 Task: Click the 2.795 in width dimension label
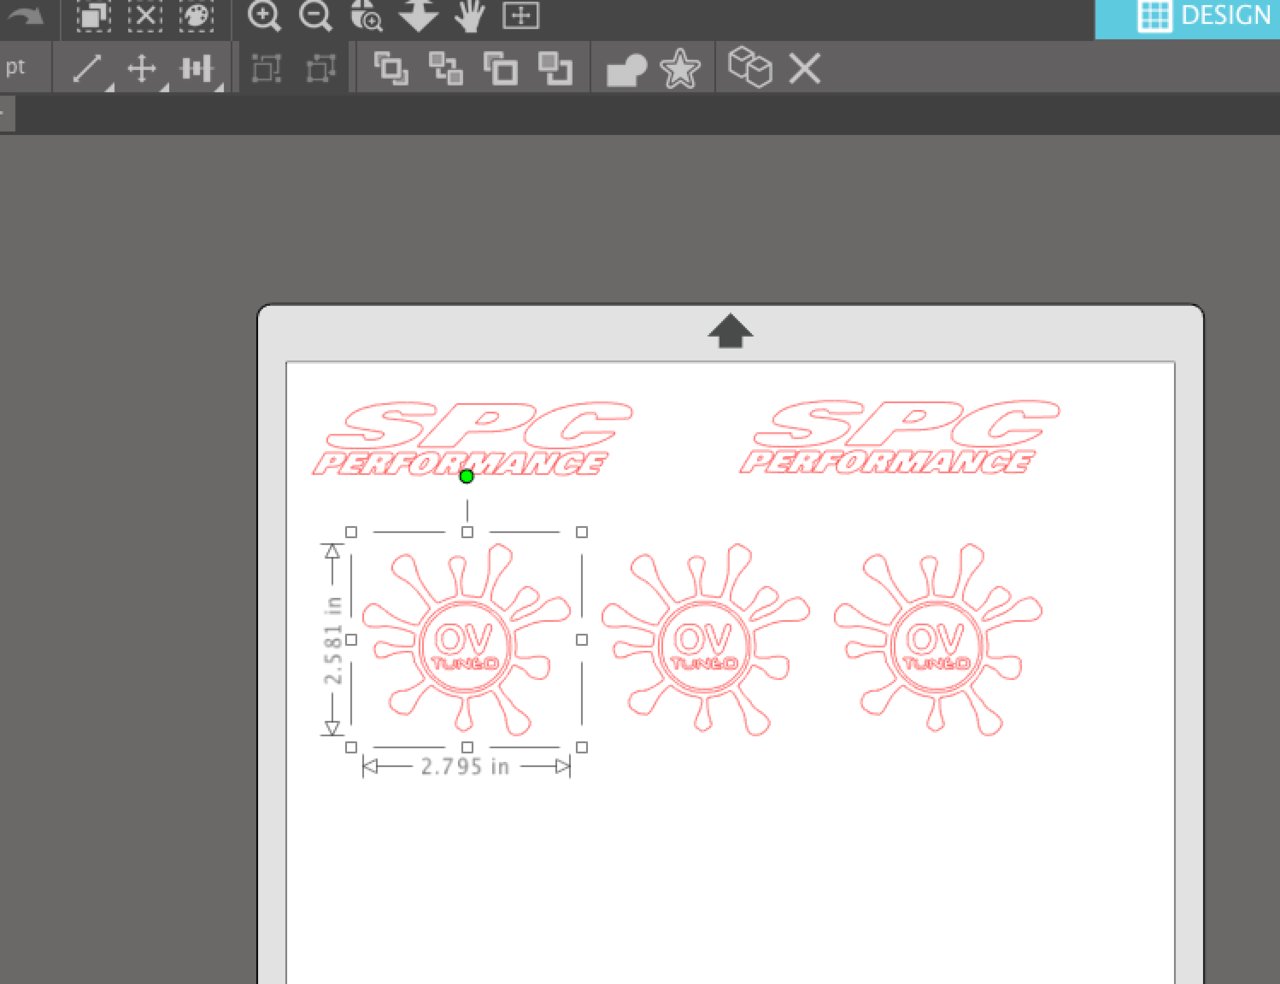point(465,767)
